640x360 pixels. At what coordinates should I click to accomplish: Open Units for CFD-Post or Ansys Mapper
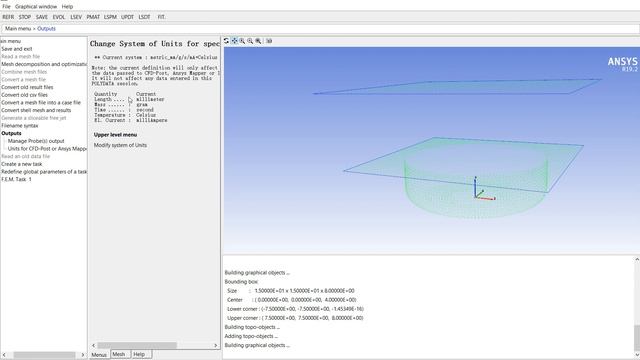coord(47,149)
